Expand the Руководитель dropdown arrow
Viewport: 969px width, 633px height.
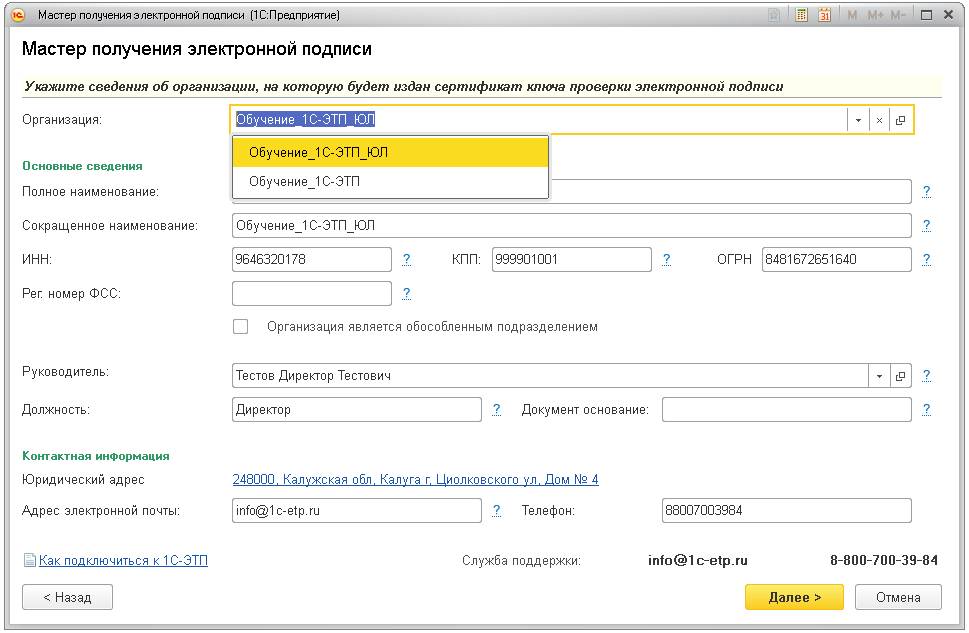coord(879,376)
